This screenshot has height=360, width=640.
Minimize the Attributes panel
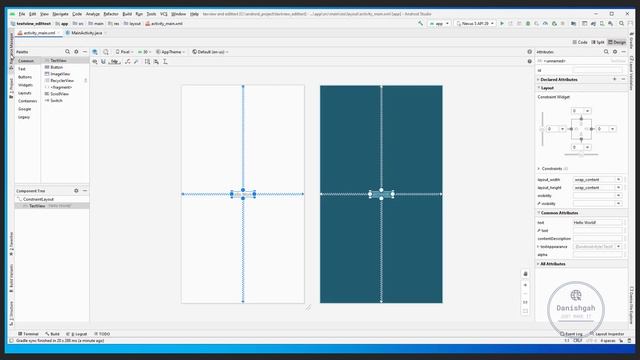624,52
